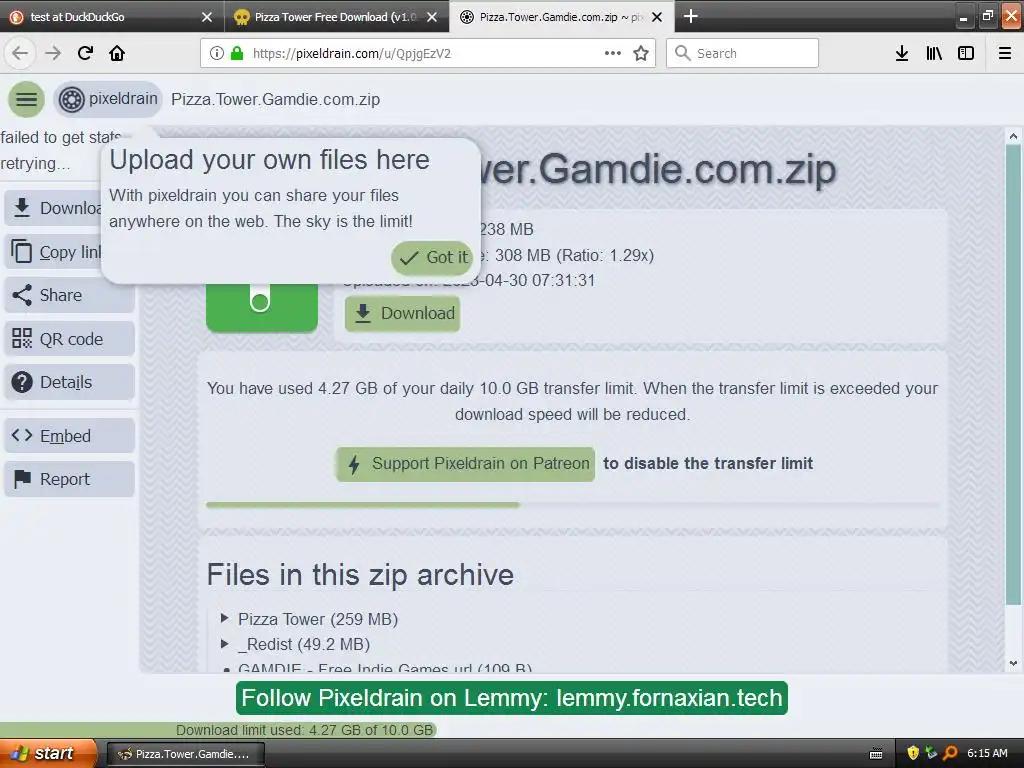
Task: Show the QR code
Action: (x=69, y=339)
